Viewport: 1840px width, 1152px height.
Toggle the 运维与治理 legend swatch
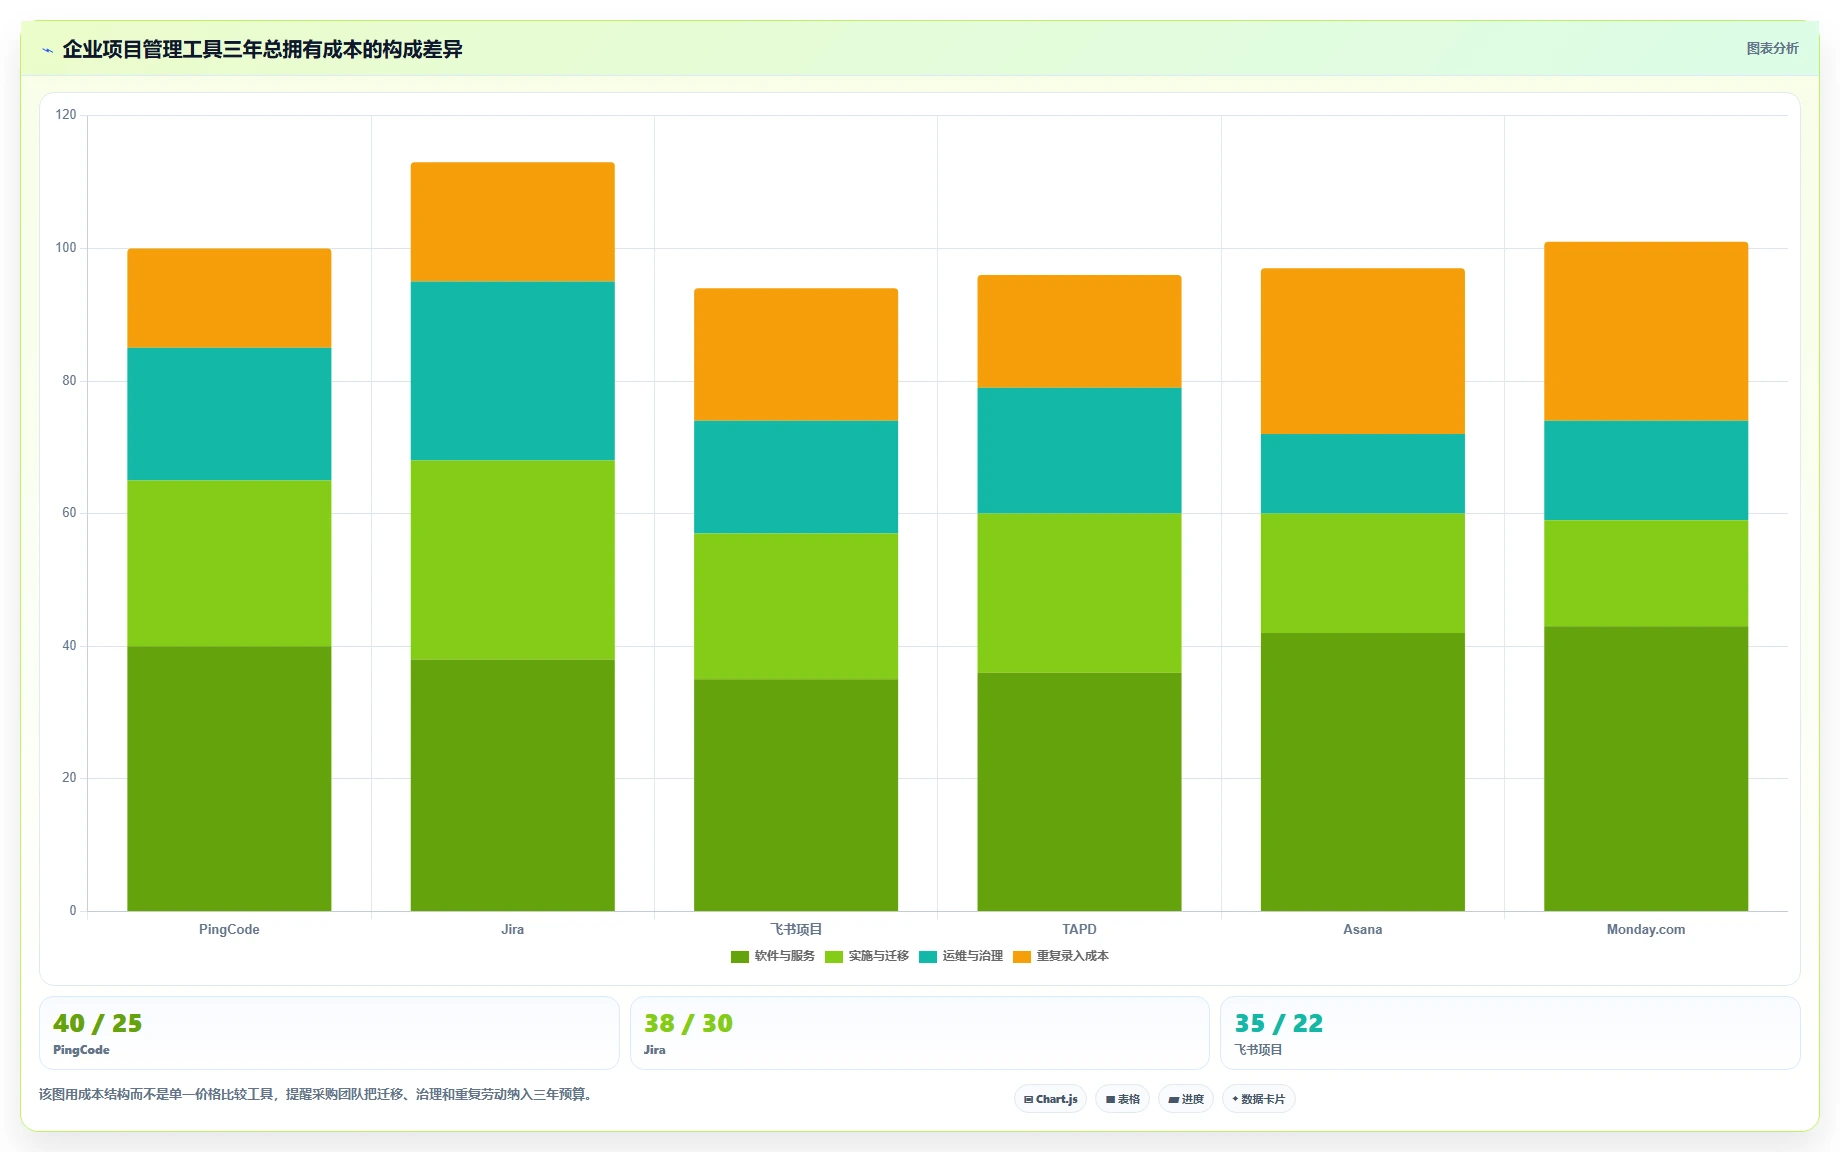pos(928,957)
